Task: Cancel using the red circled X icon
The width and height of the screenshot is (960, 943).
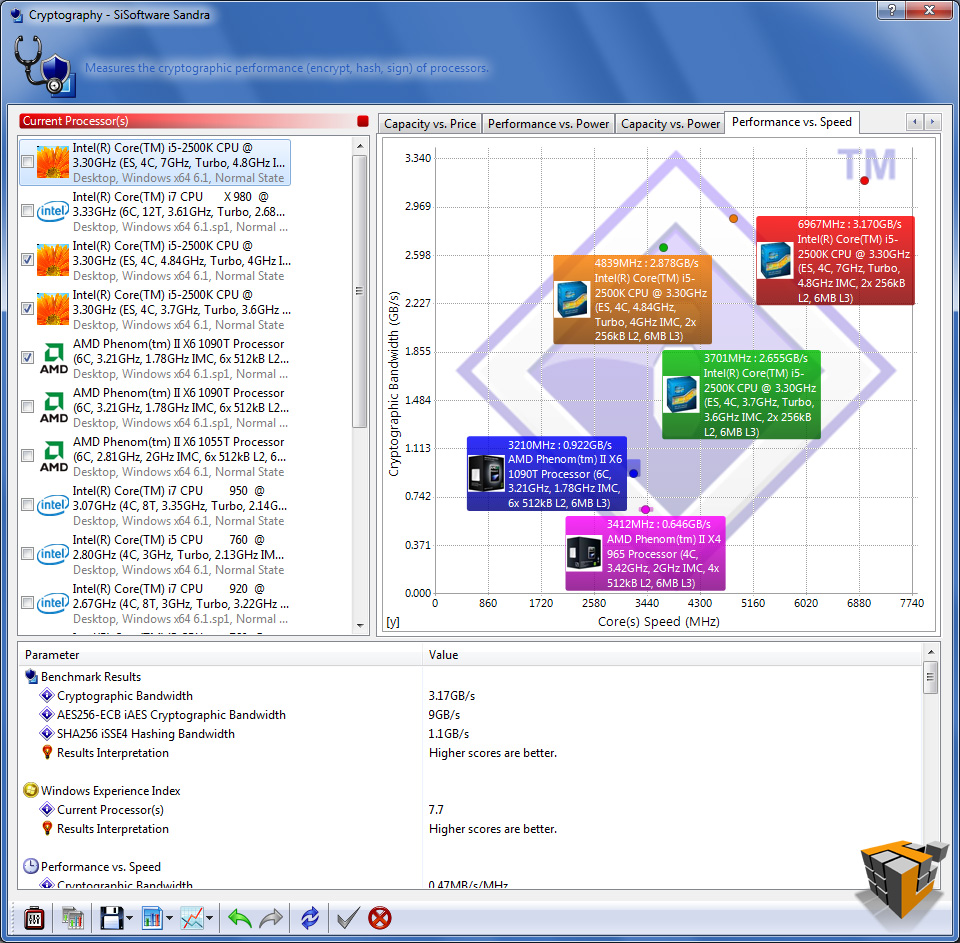Action: pyautogui.click(x=380, y=918)
